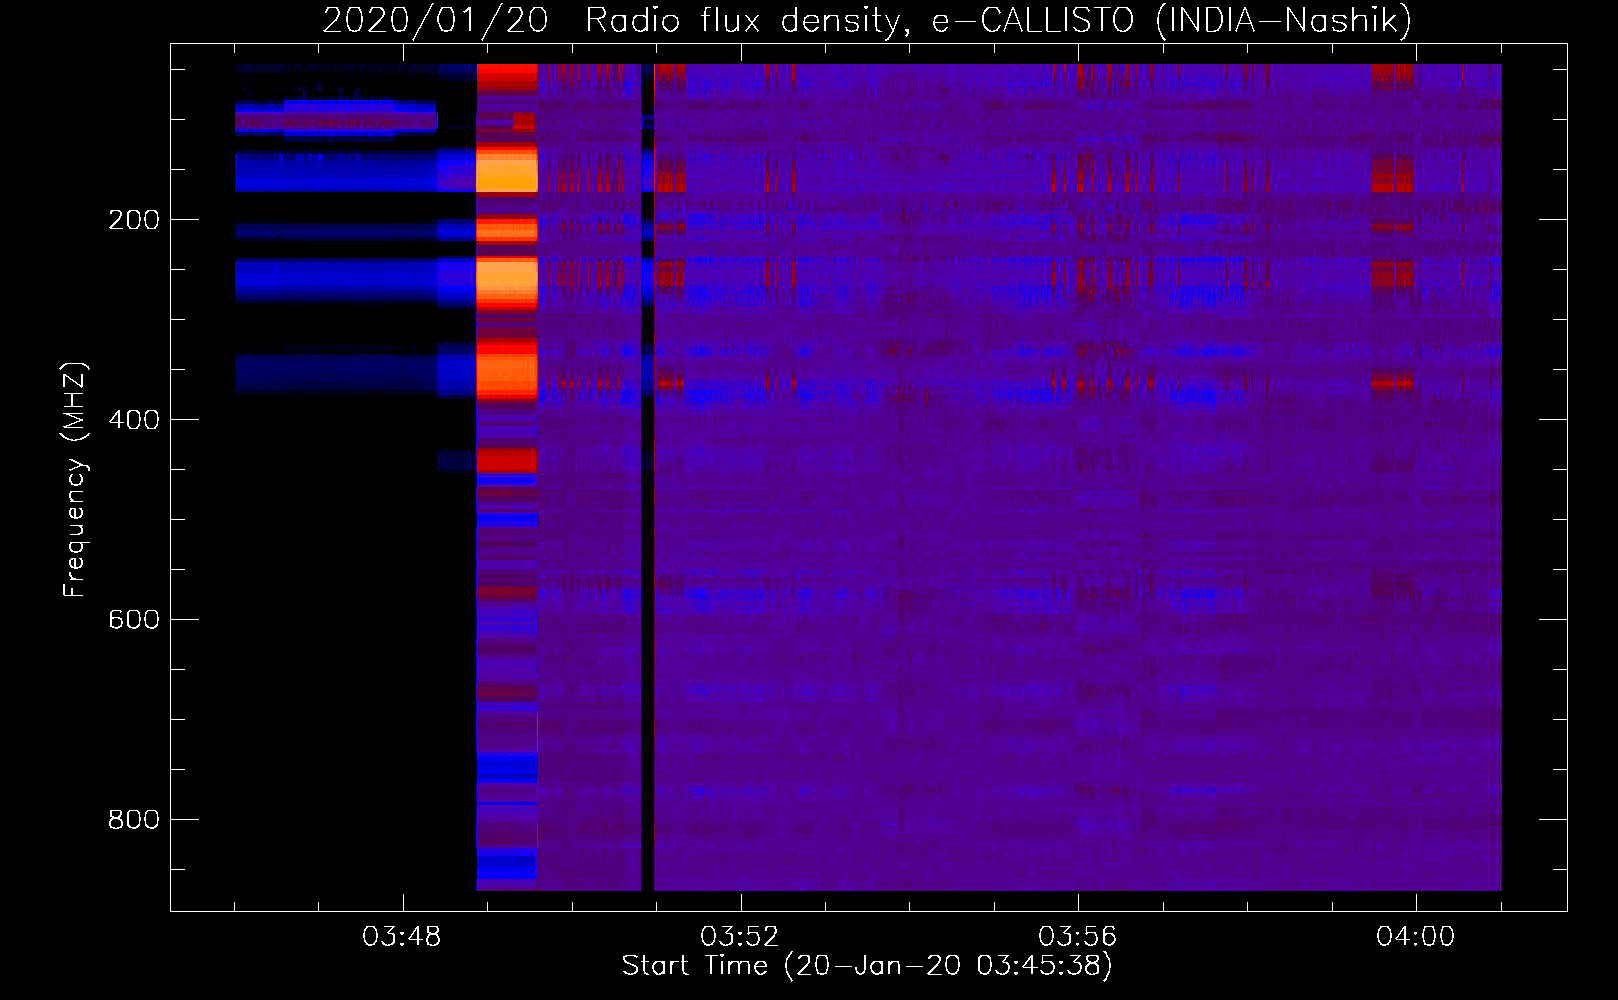Click the 03:56 time tick label

(x=1078, y=937)
